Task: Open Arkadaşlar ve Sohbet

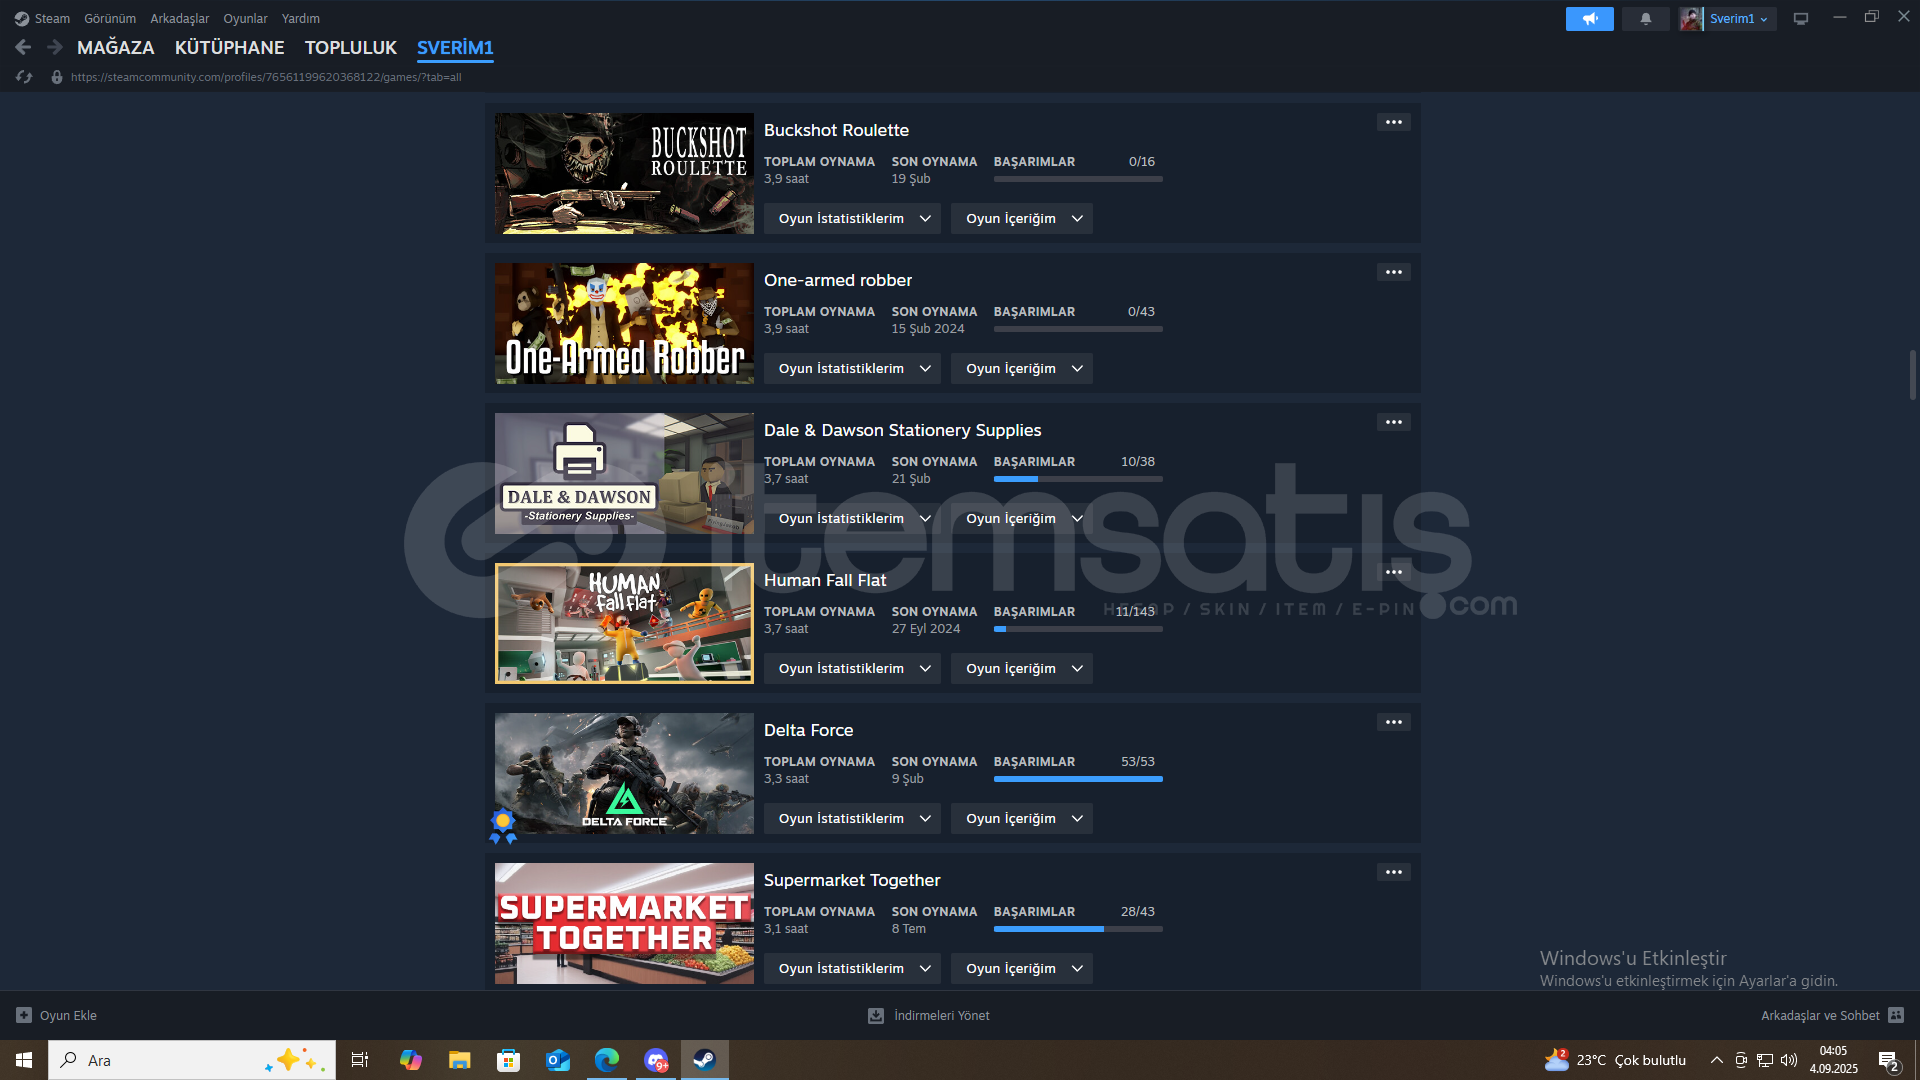Action: pos(1820,1015)
